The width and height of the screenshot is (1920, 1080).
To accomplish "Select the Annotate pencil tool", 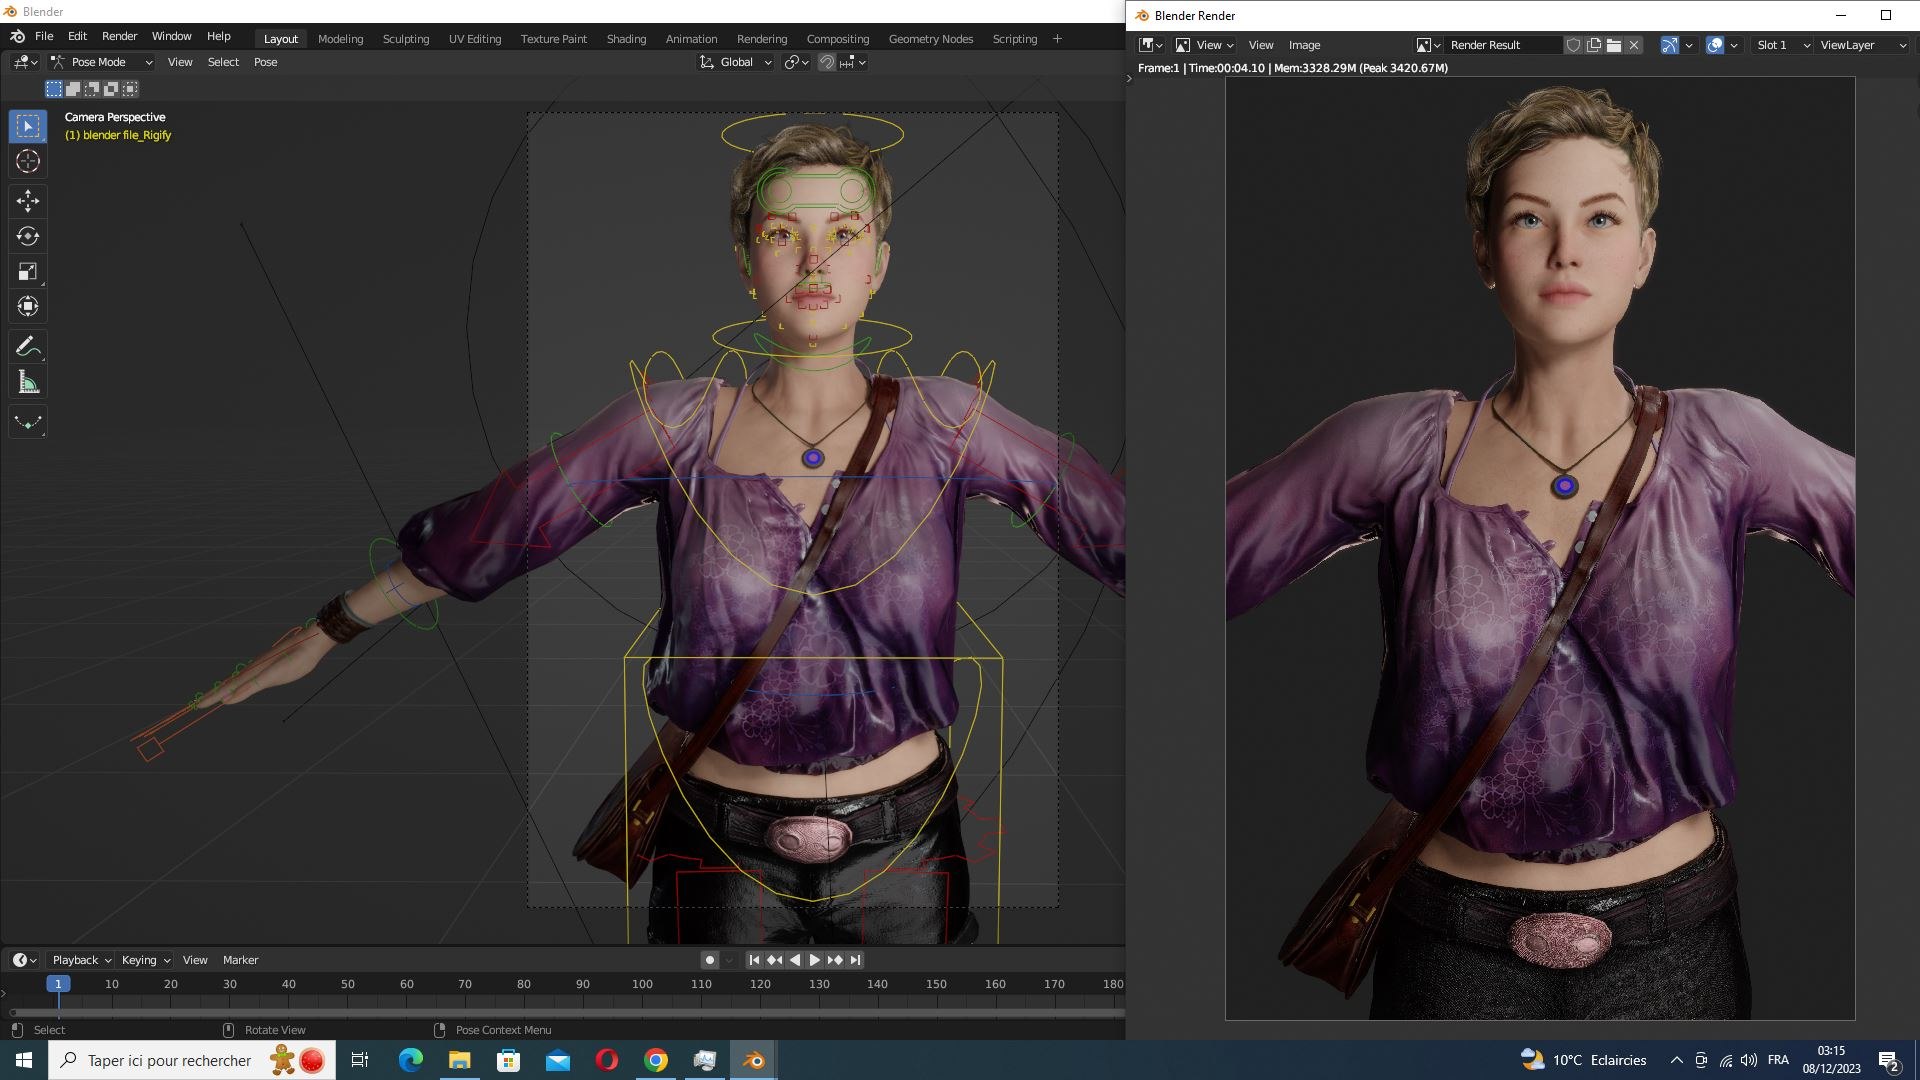I will pos(28,347).
